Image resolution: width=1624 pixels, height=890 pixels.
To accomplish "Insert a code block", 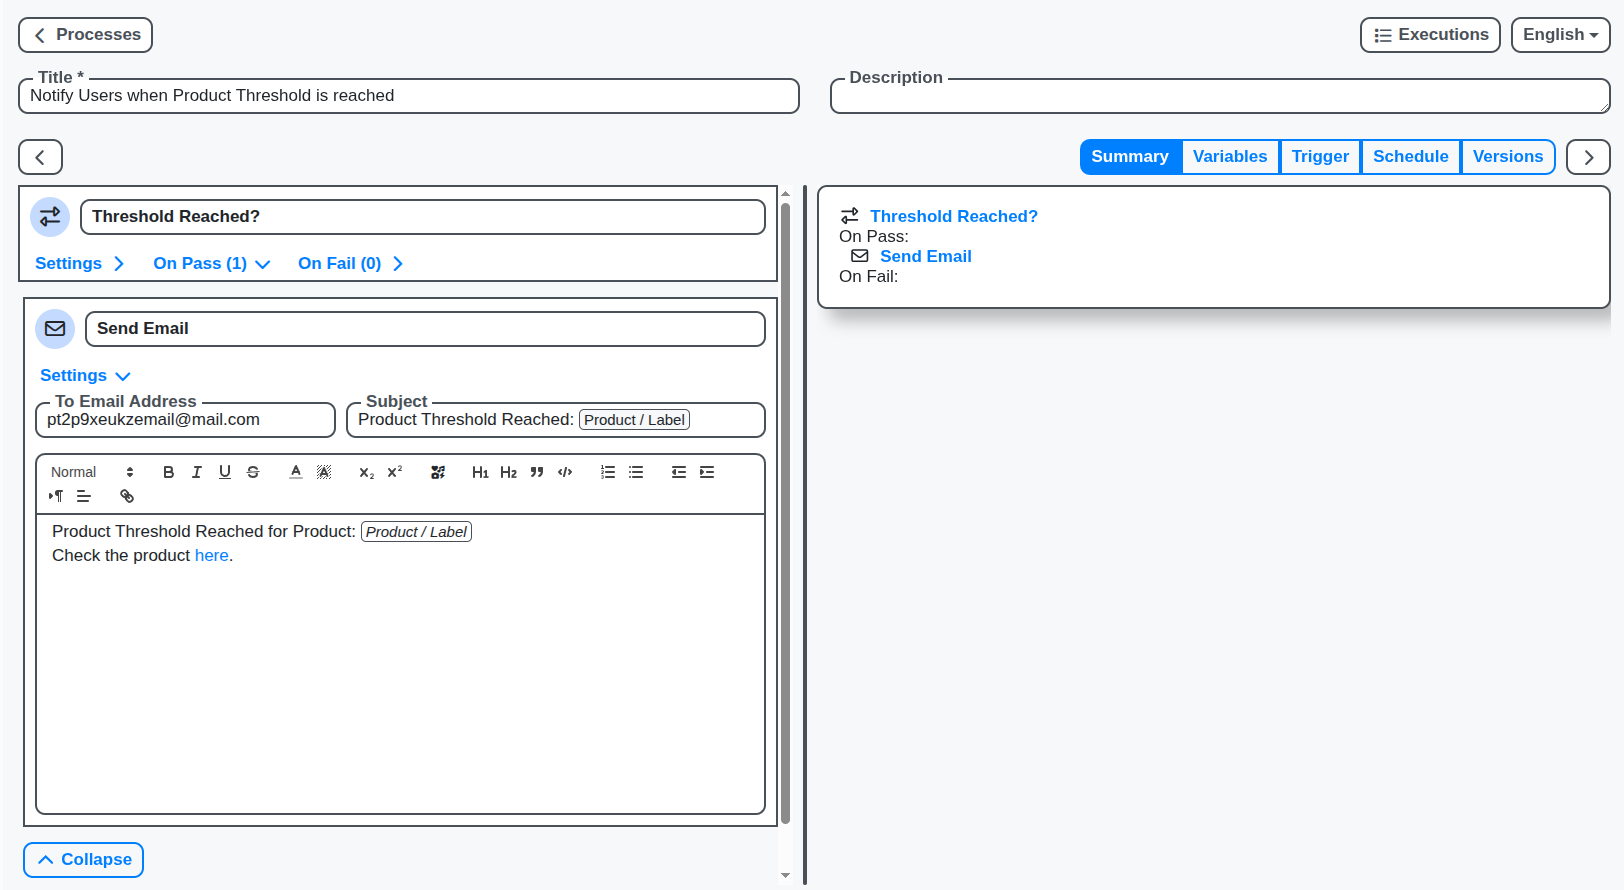I will coord(565,472).
